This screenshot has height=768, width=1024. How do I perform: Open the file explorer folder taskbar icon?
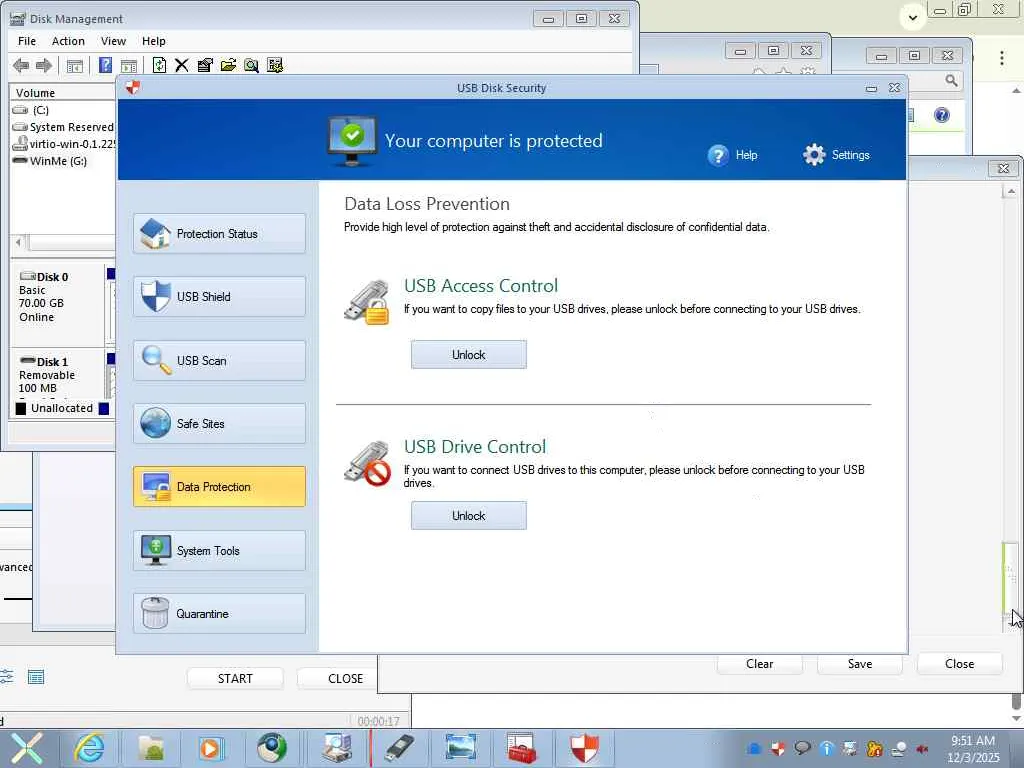[151, 748]
